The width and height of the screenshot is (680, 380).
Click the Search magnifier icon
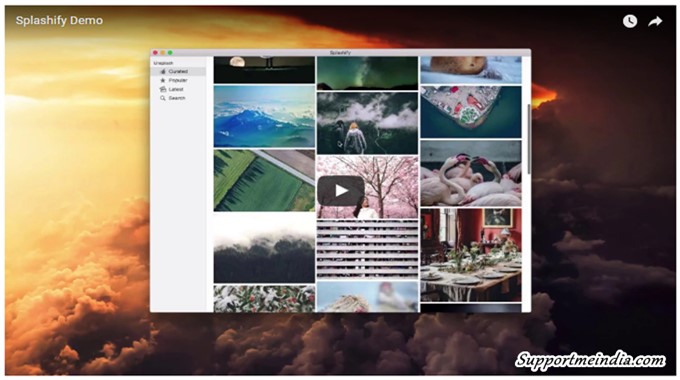[163, 98]
